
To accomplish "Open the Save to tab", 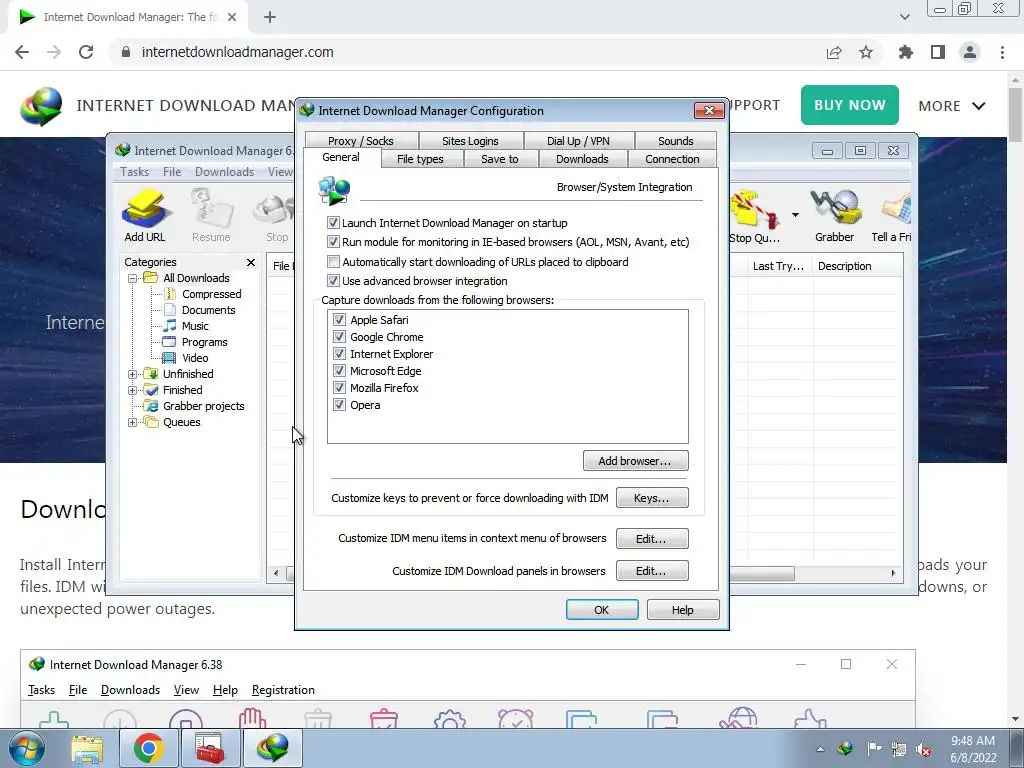I will coord(500,159).
